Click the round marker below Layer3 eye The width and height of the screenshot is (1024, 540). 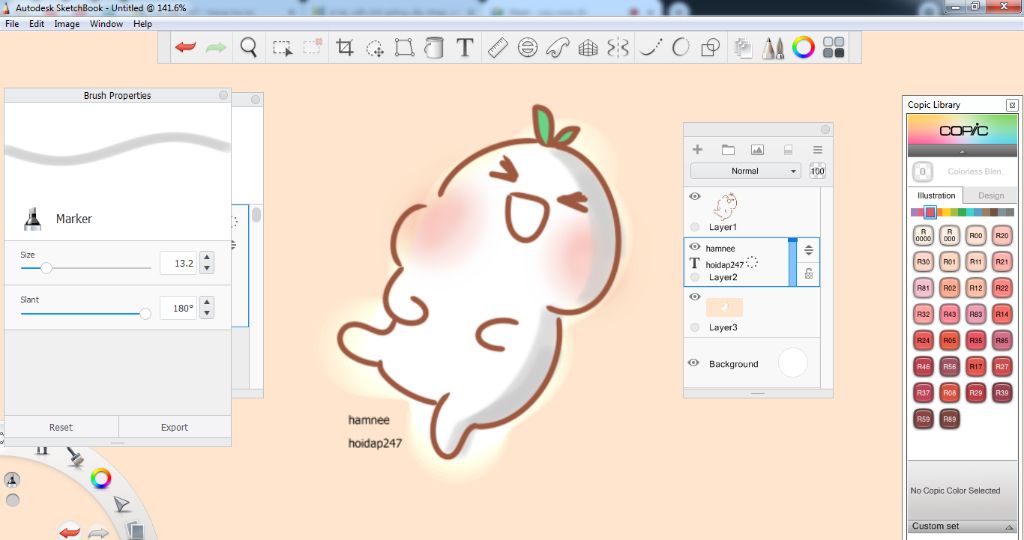point(695,327)
